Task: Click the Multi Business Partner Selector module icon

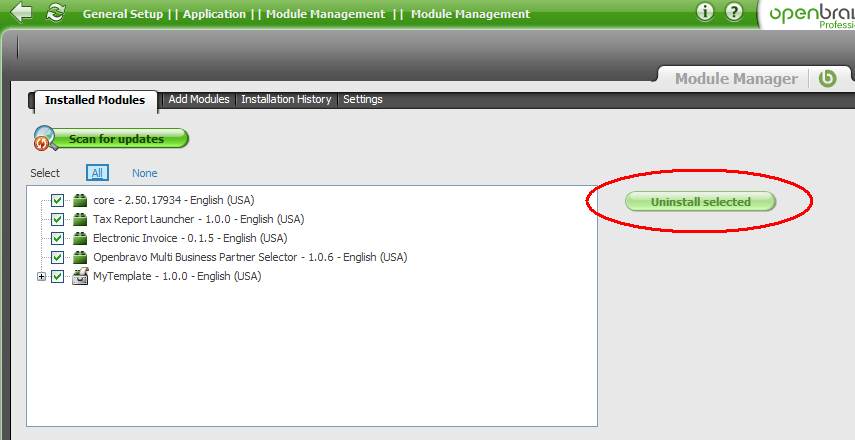Action: point(80,257)
